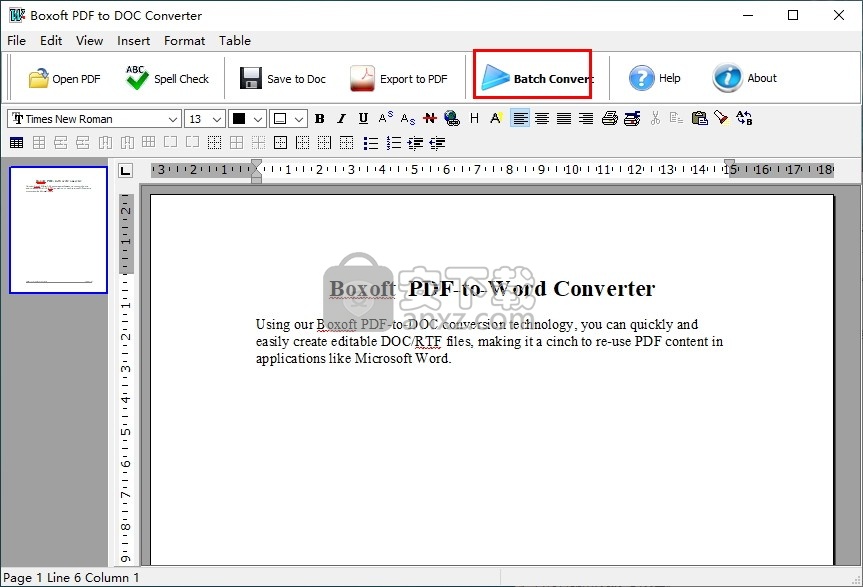Toggle bold formatting
863x587 pixels.
pyautogui.click(x=319, y=118)
